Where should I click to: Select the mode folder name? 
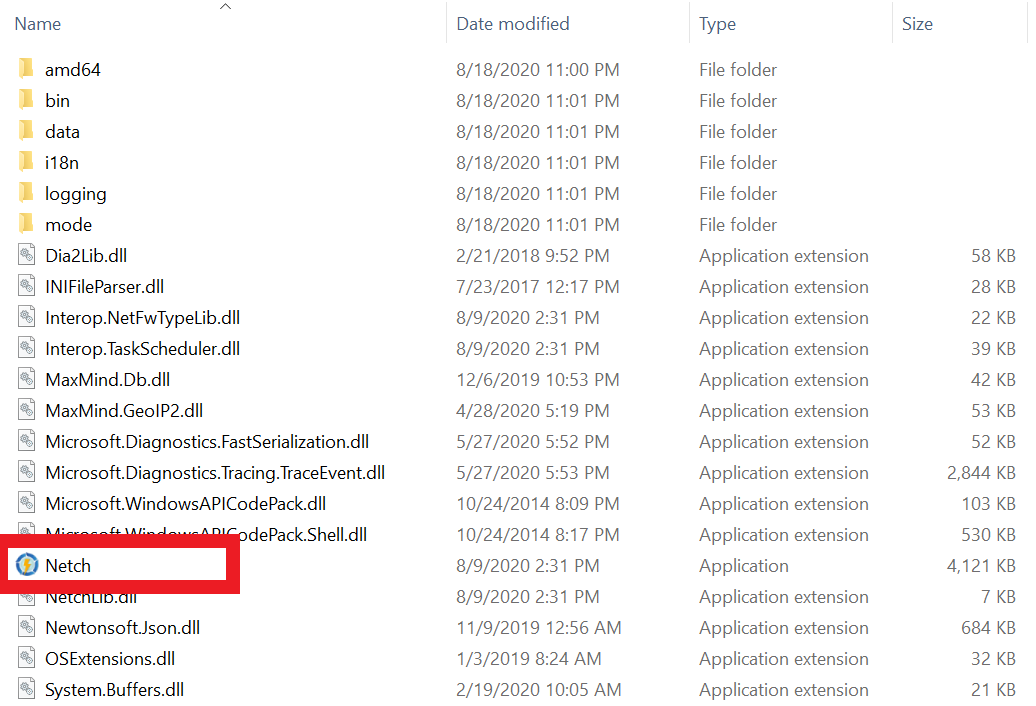coord(68,225)
